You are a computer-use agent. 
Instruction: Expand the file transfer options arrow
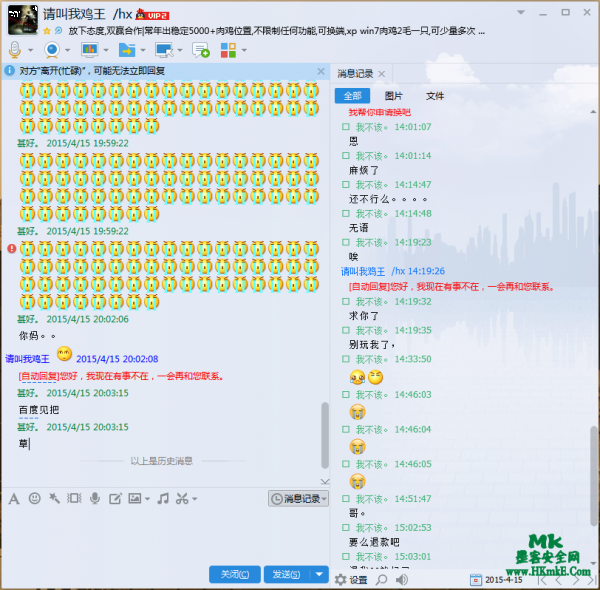tap(143, 50)
